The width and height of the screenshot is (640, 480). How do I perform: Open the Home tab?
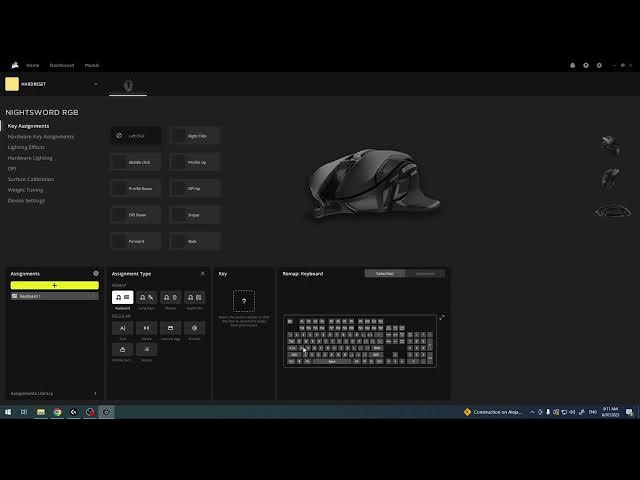(33, 65)
